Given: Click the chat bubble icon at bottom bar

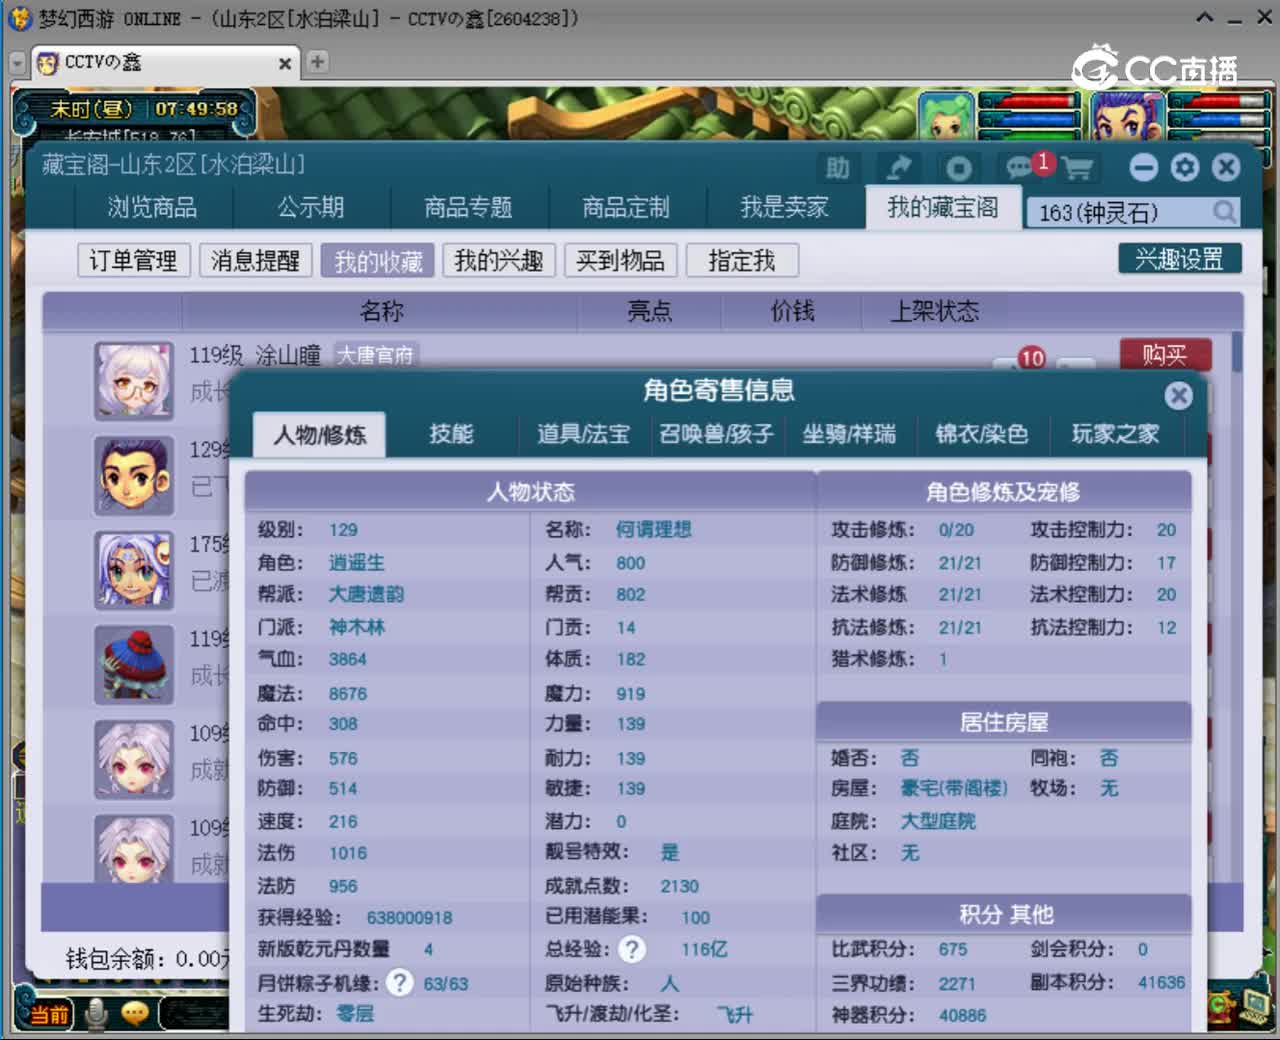Looking at the screenshot, I should coord(135,1014).
